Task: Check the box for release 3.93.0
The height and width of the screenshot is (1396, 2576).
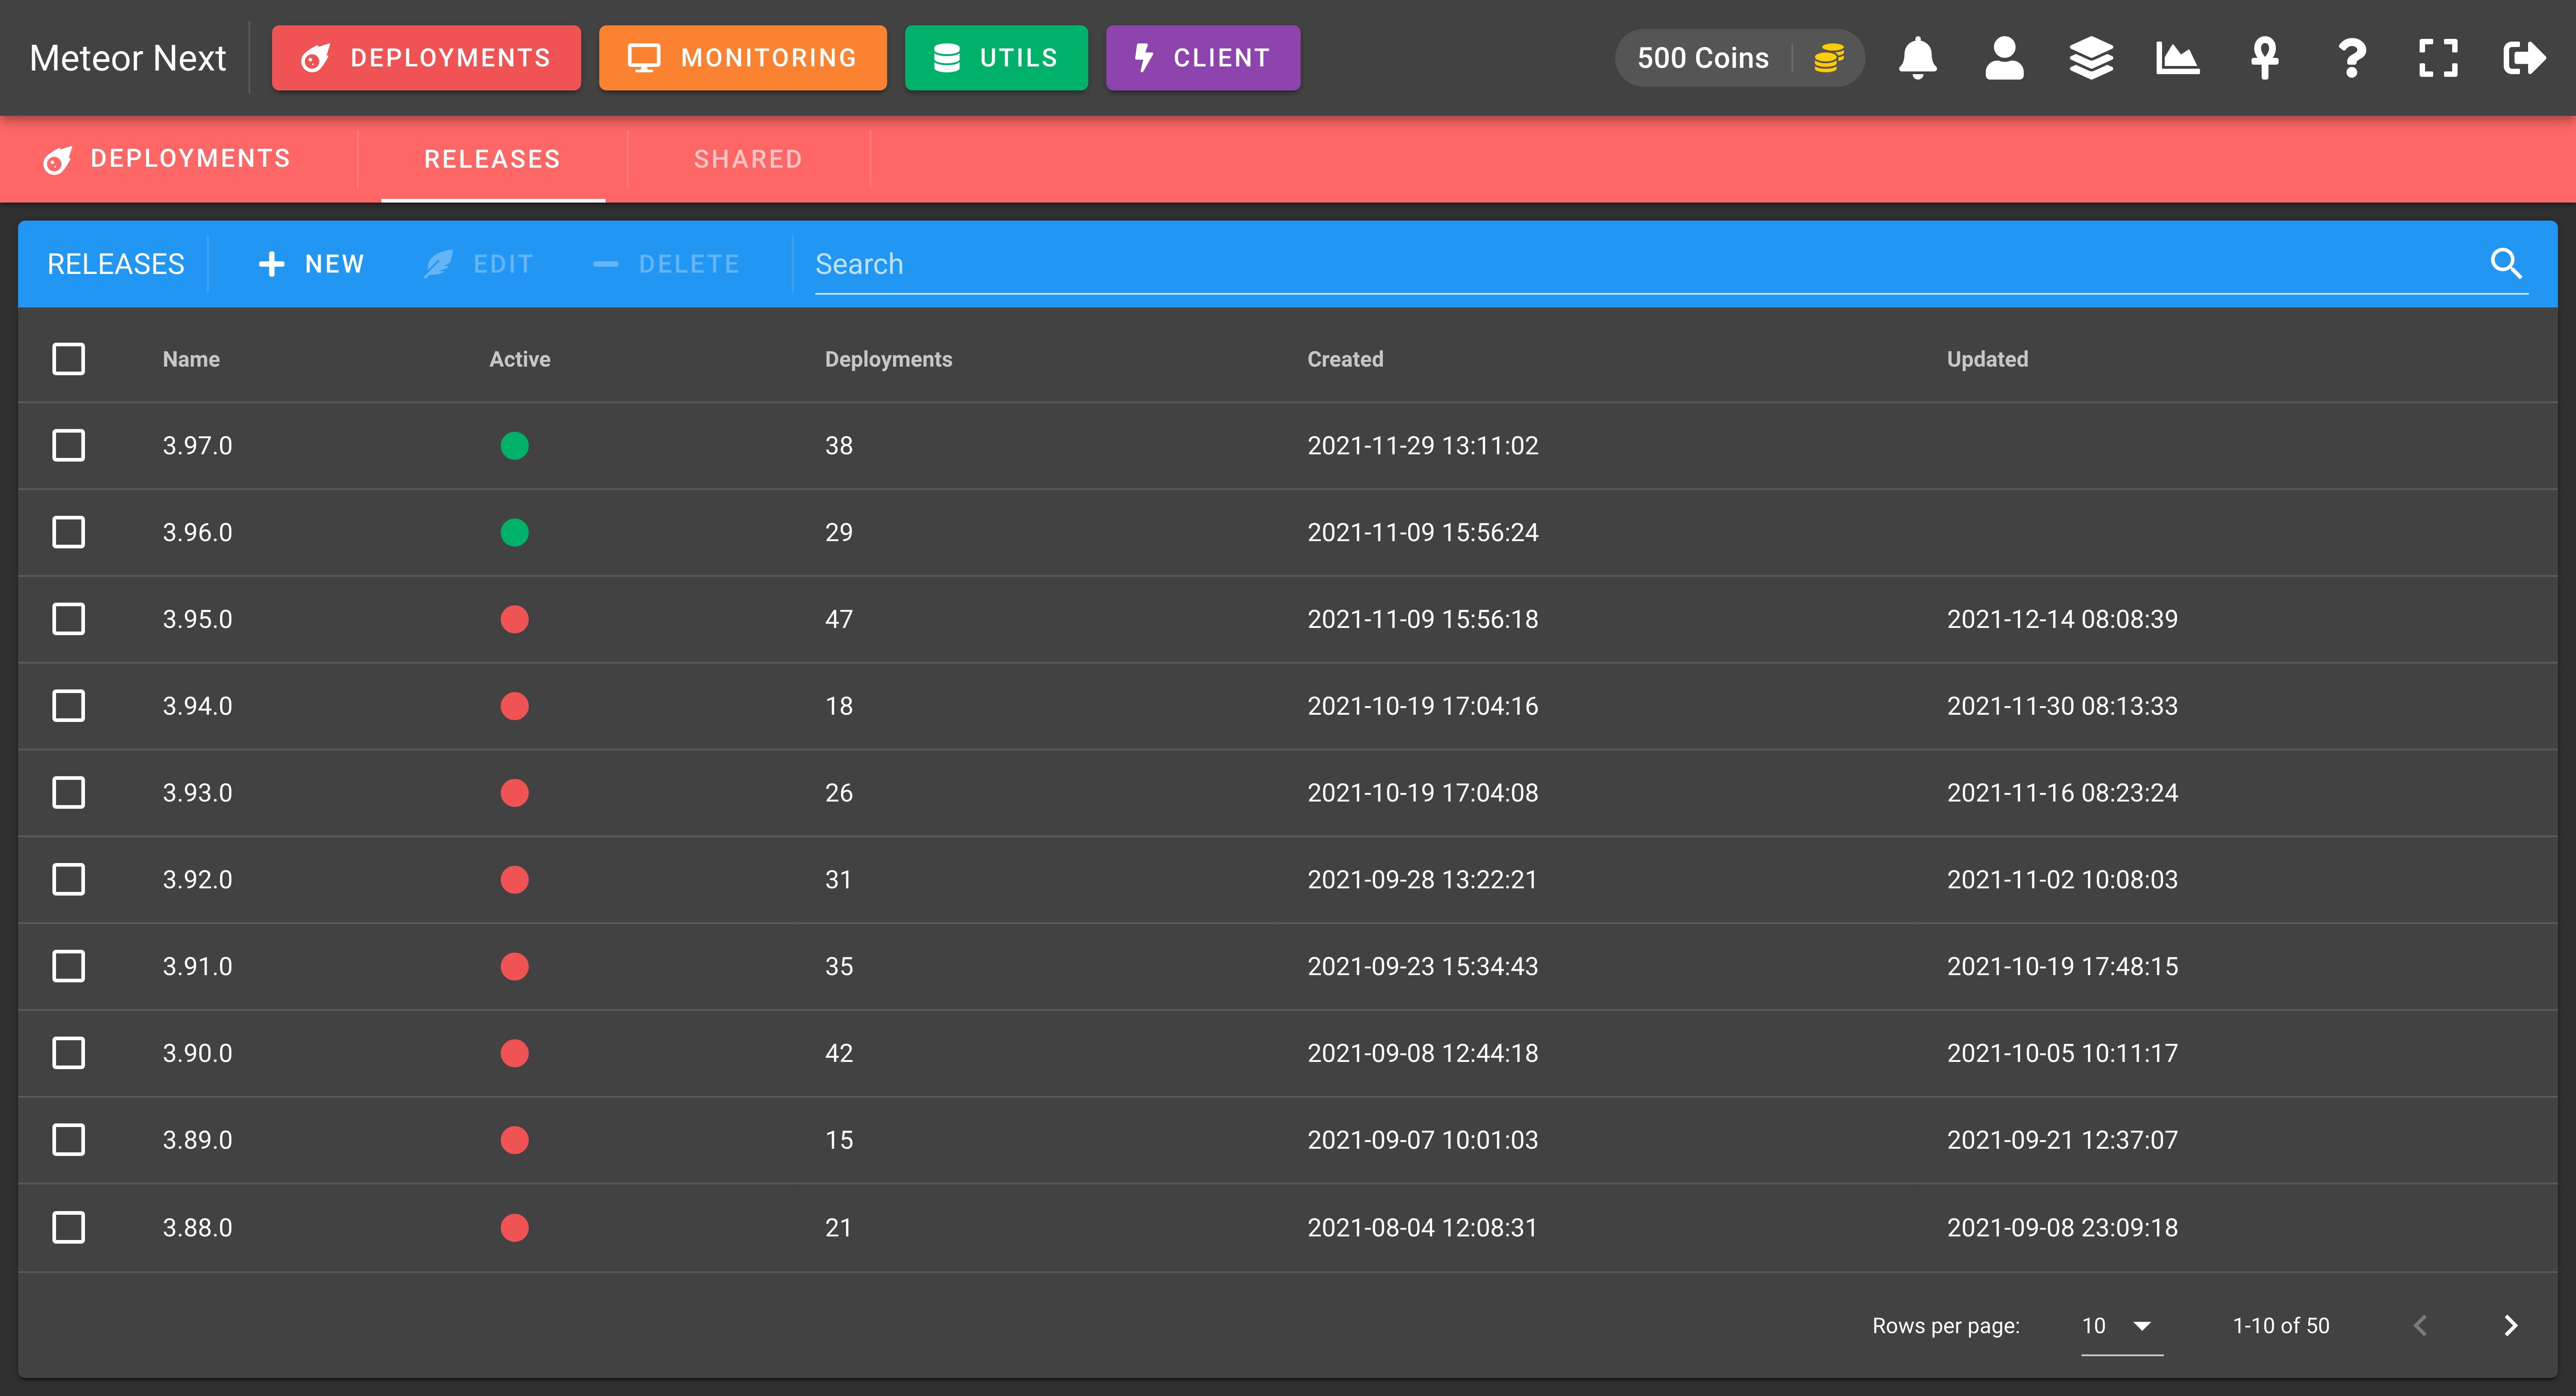Action: click(x=68, y=793)
